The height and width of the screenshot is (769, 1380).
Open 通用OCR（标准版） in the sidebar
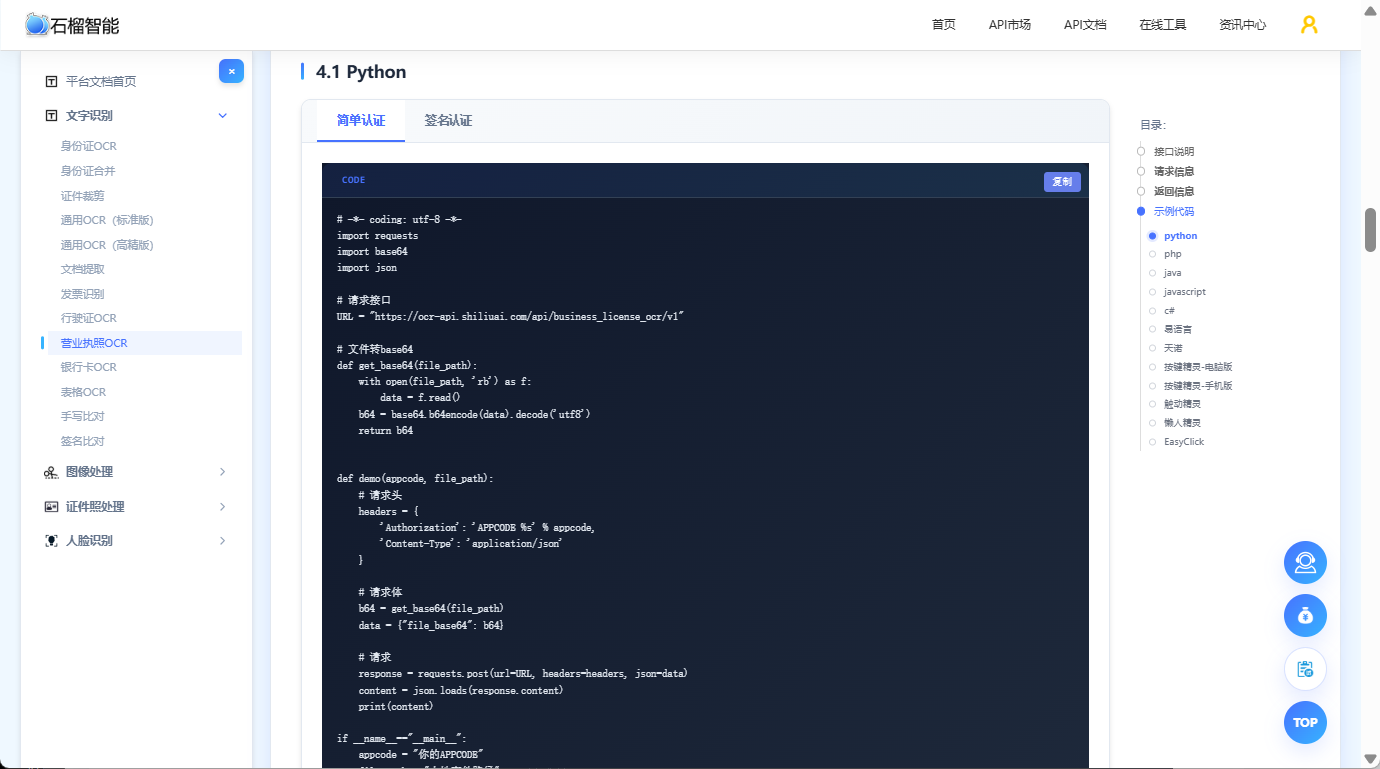[x=107, y=220]
